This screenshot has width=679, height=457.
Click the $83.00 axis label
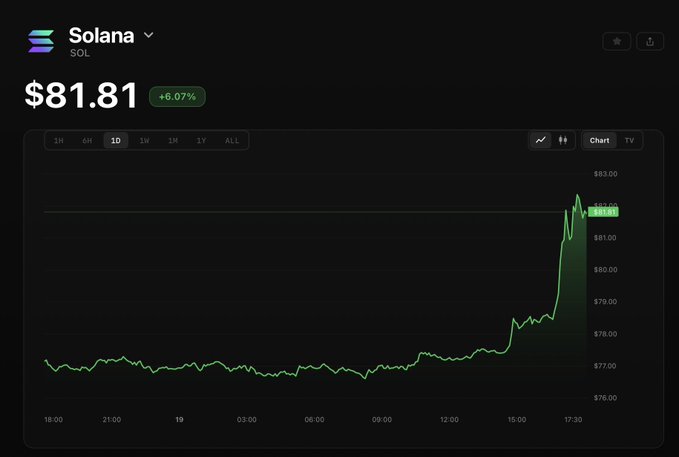605,174
